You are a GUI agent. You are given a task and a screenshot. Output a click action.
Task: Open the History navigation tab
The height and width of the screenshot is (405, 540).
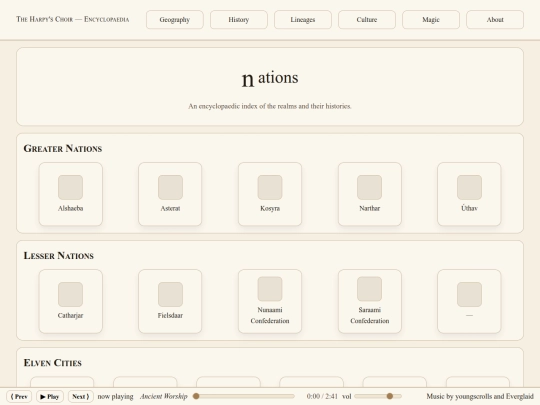(239, 20)
